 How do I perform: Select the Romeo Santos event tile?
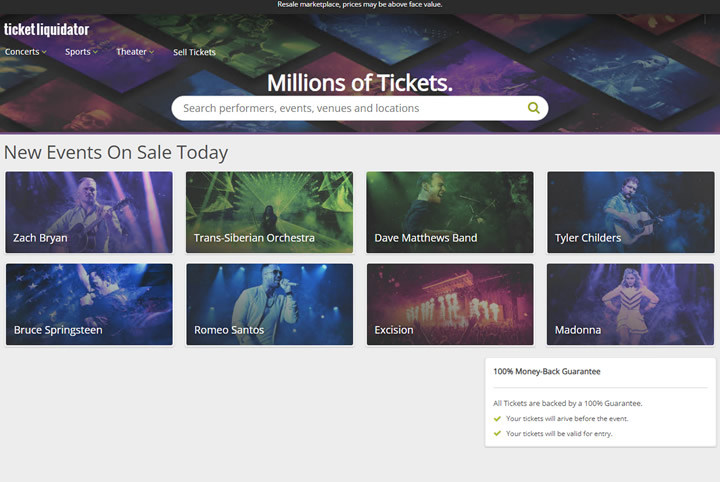tap(270, 304)
